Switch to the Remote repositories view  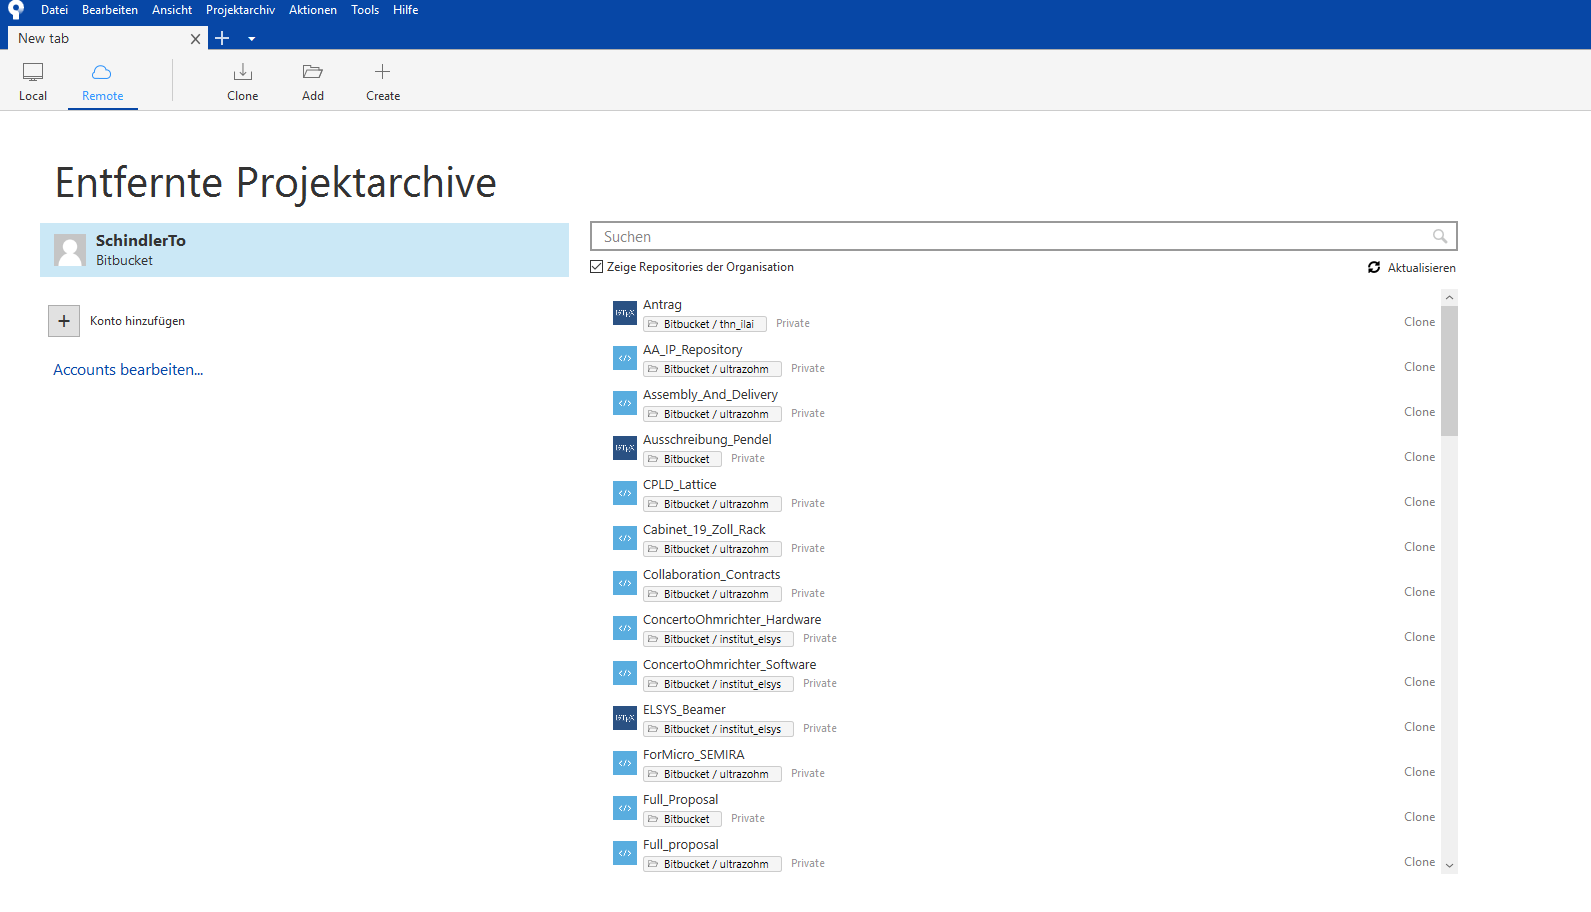[x=103, y=82]
